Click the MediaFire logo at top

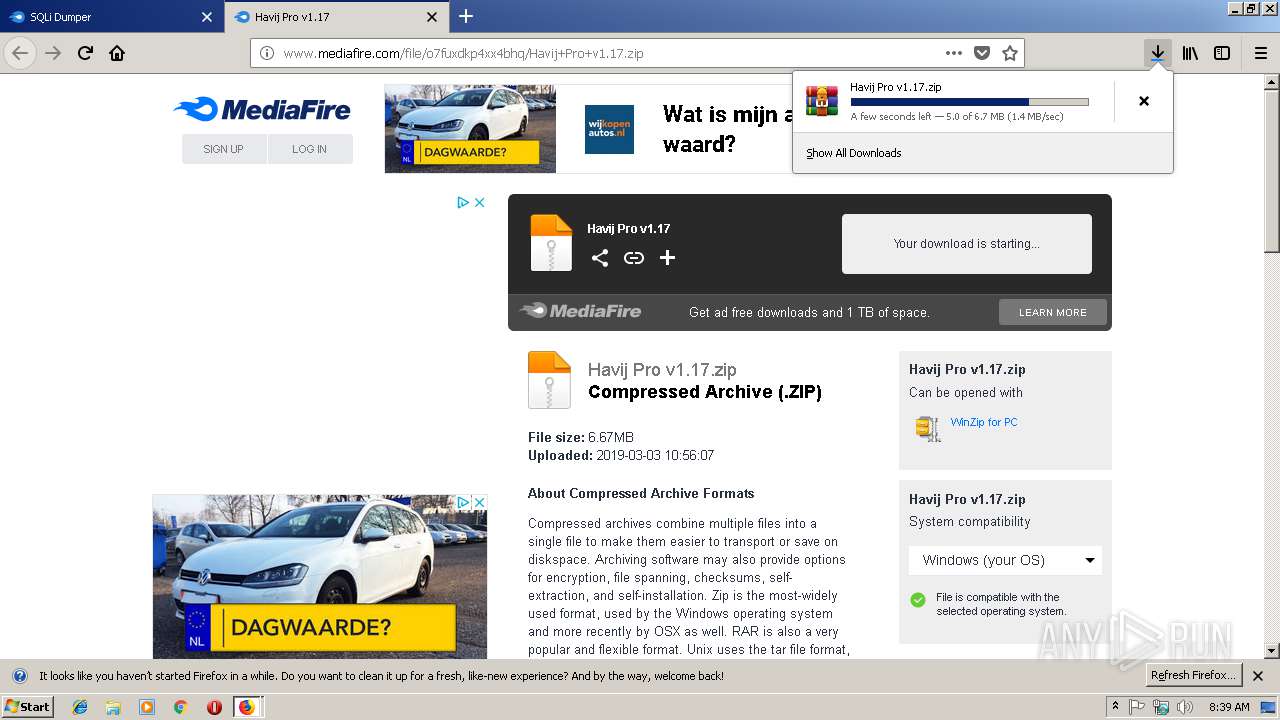(x=262, y=109)
